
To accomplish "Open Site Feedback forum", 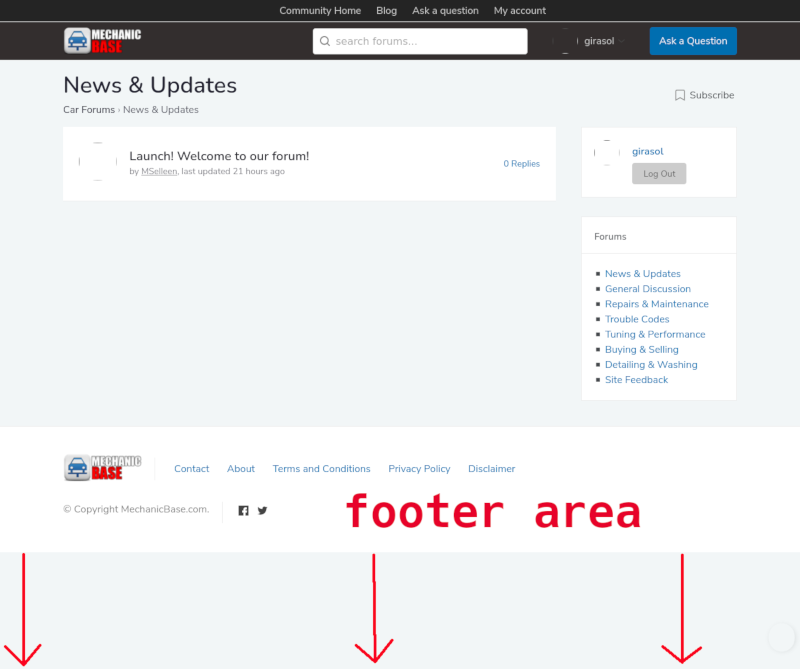I will (x=636, y=380).
